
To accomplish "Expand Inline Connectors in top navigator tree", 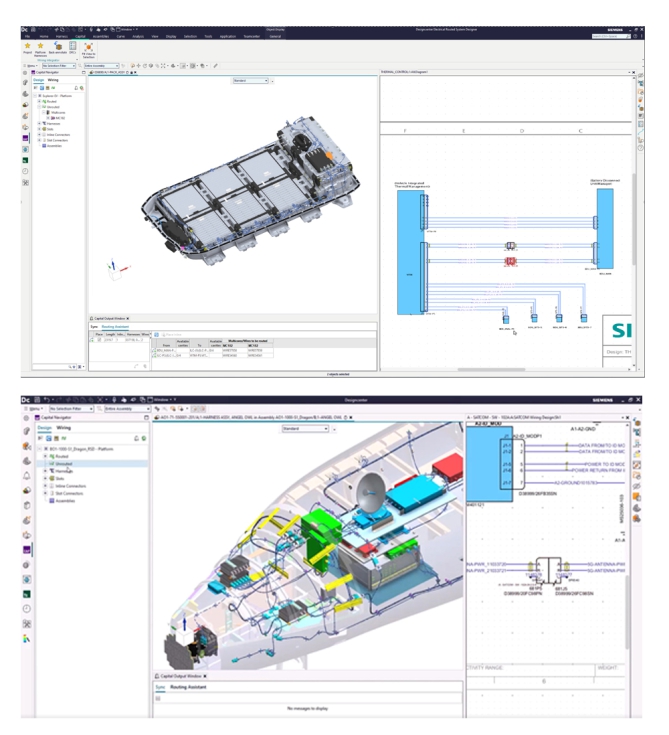I will click(x=39, y=135).
